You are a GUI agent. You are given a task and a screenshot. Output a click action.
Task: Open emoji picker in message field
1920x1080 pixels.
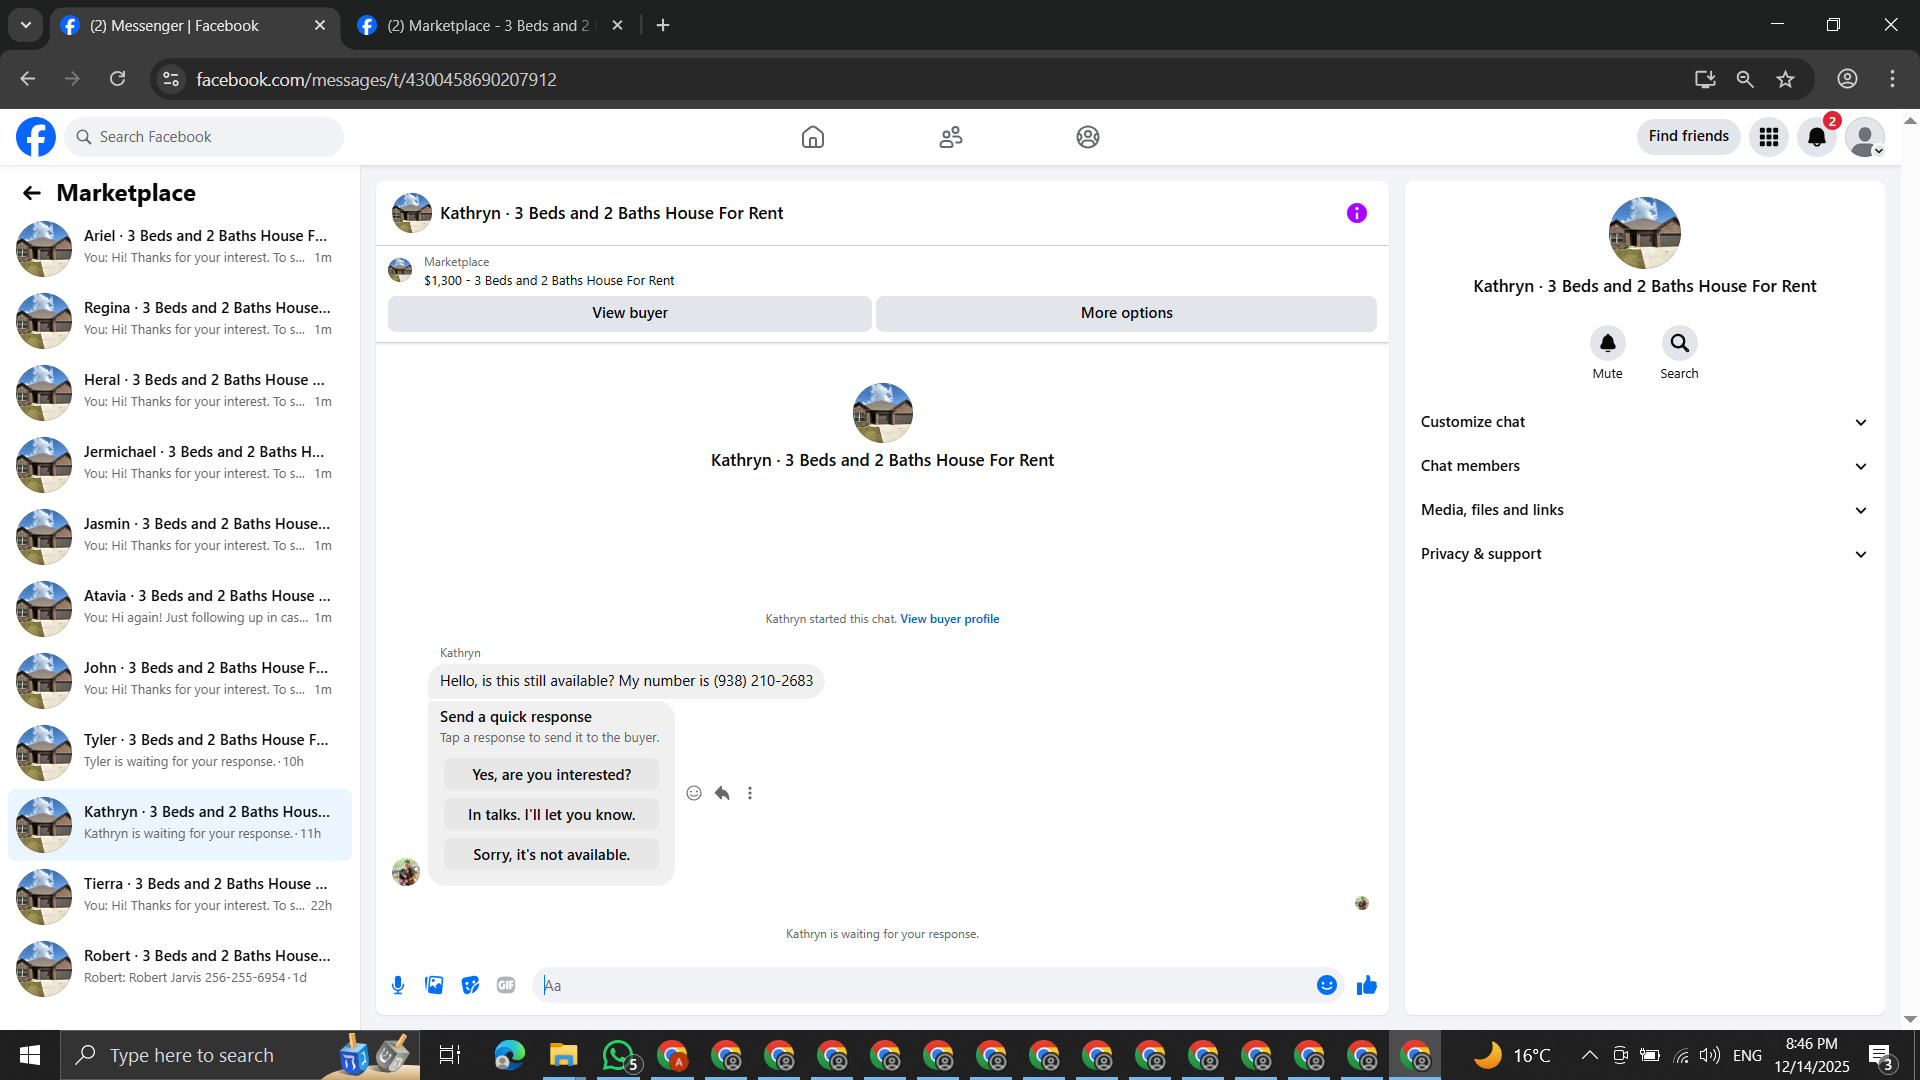coord(1326,985)
